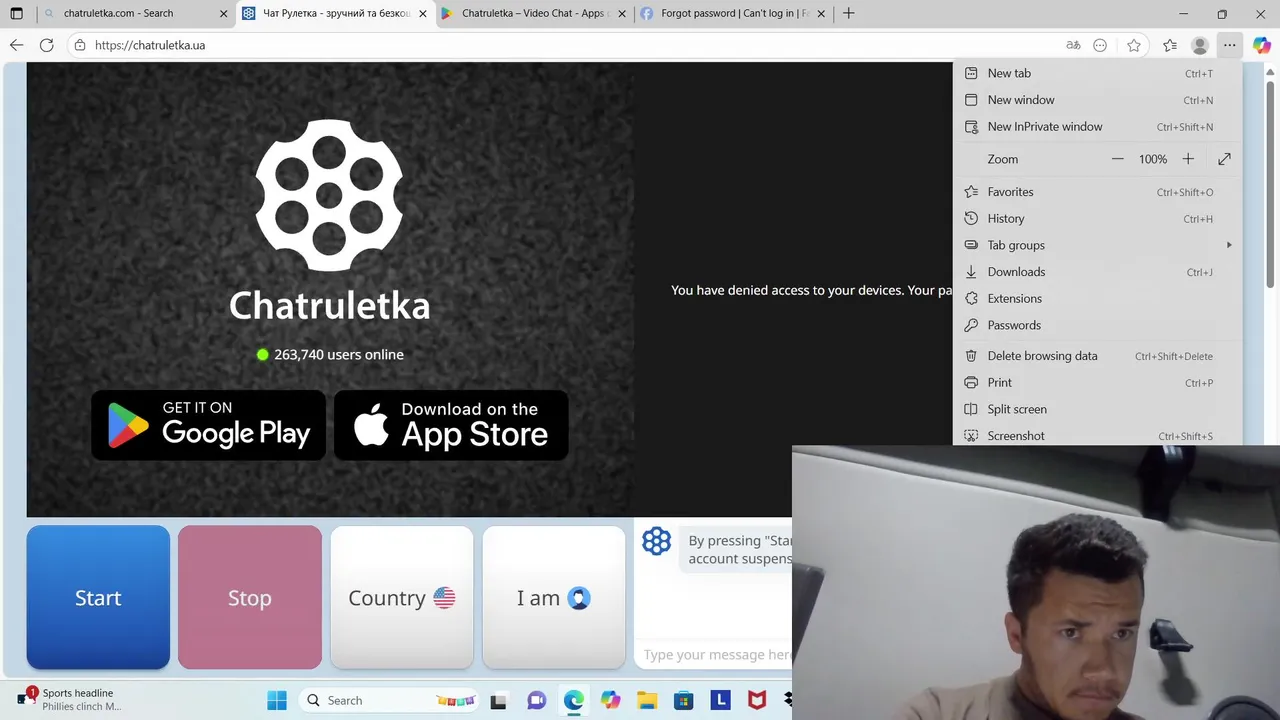Open Copilot from the browser toolbar
The height and width of the screenshot is (720, 1280).
click(1262, 45)
